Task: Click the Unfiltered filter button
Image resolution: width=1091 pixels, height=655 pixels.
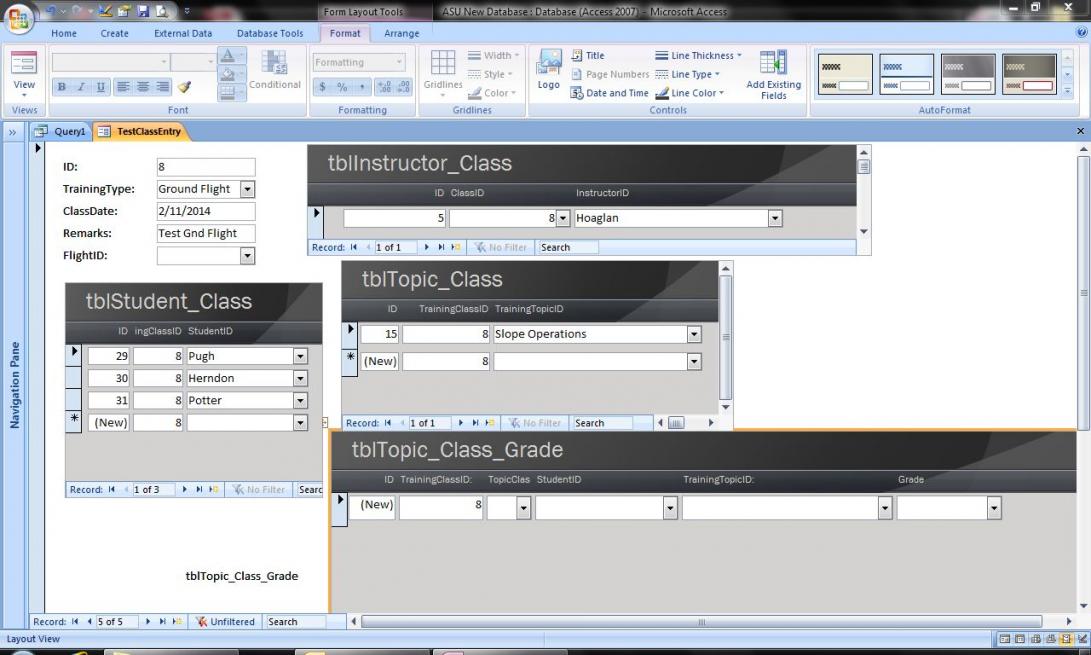Action: 225,622
